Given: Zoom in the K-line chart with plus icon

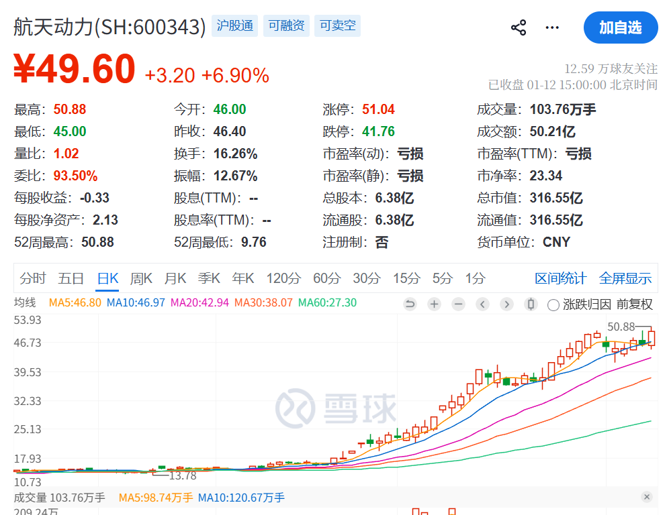Looking at the screenshot, I should pos(435,304).
